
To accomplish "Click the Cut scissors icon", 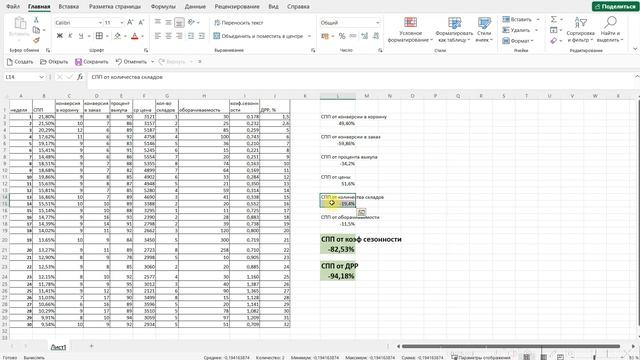I will [x=36, y=20].
